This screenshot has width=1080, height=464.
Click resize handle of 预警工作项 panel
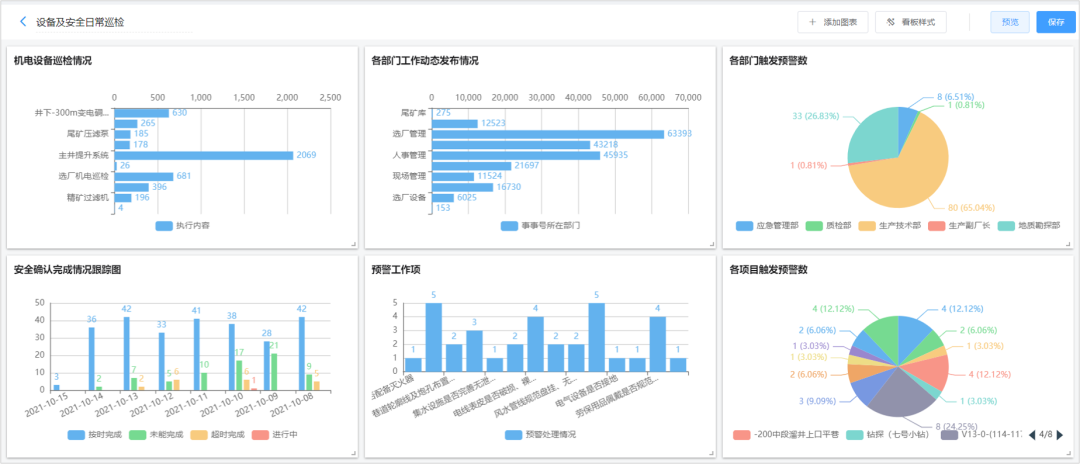click(x=709, y=452)
